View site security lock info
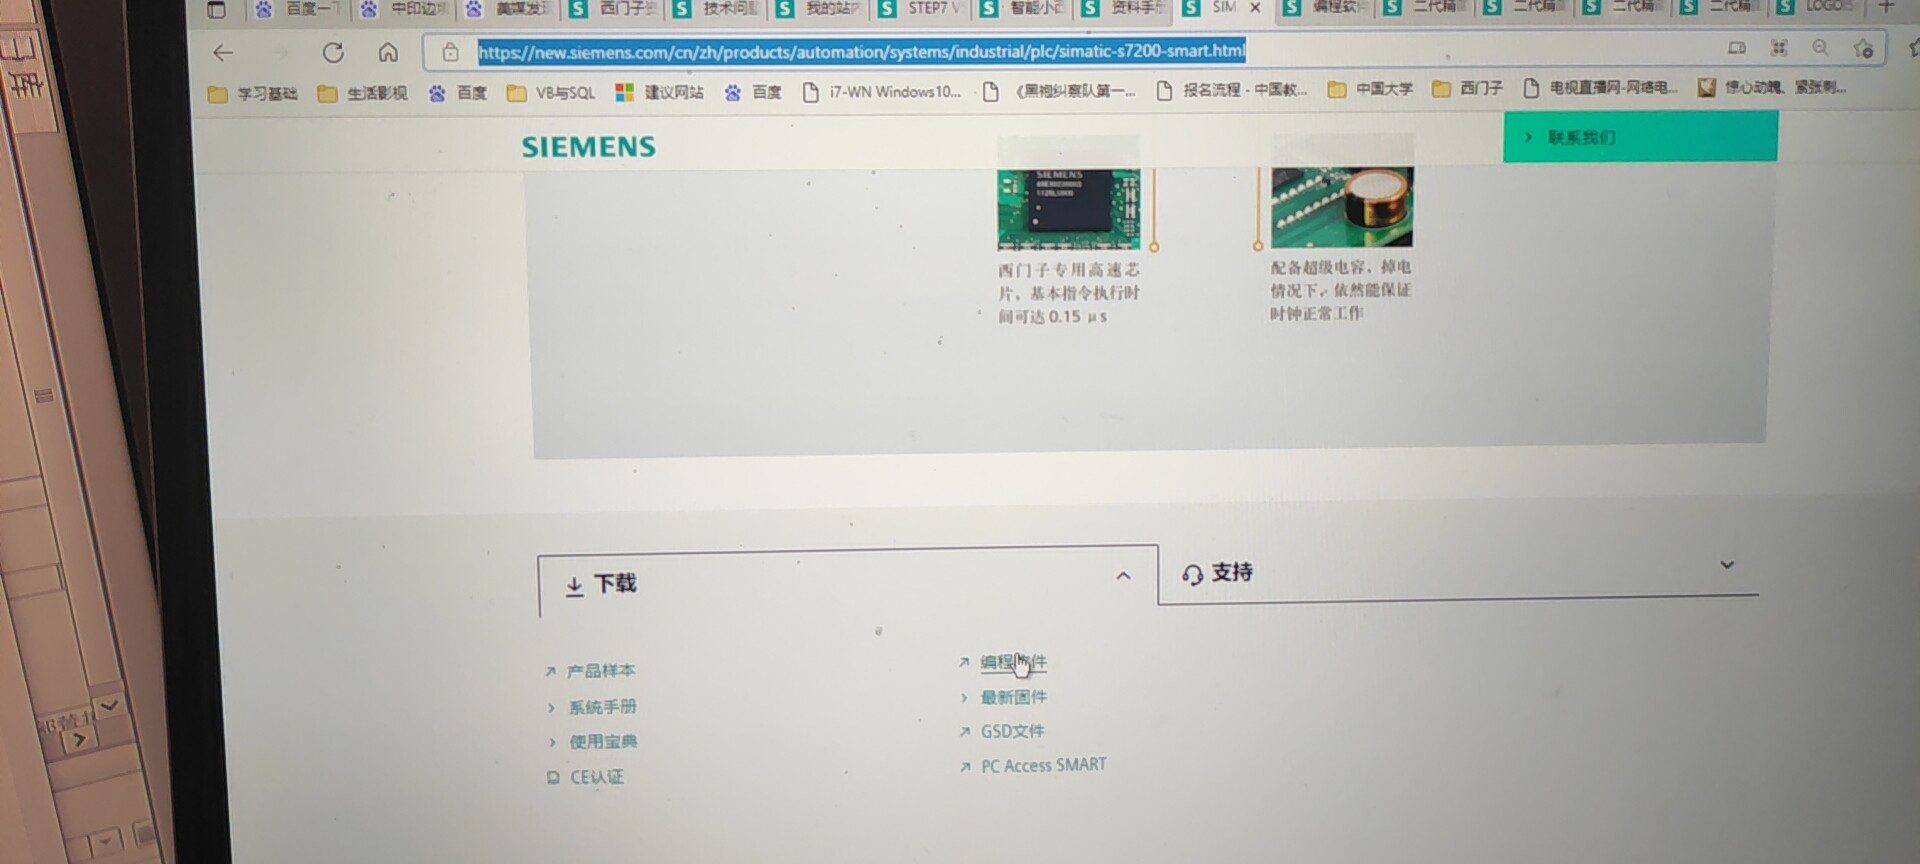 click(x=450, y=52)
